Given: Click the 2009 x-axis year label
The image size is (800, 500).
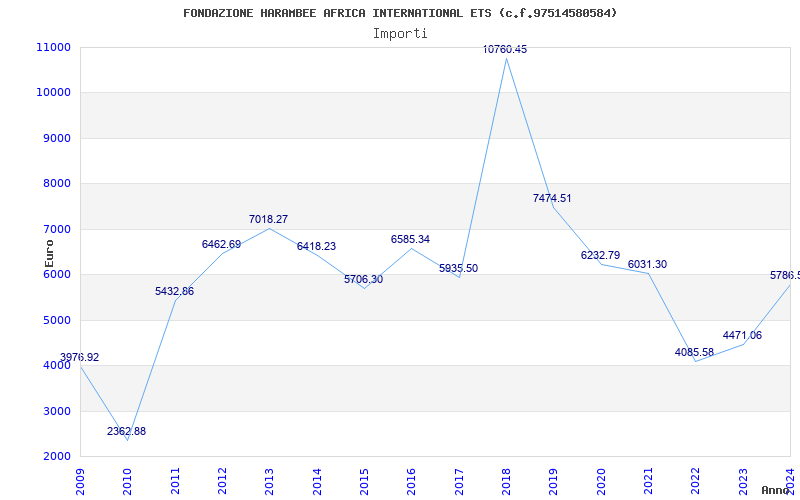Looking at the screenshot, I should tap(80, 482).
